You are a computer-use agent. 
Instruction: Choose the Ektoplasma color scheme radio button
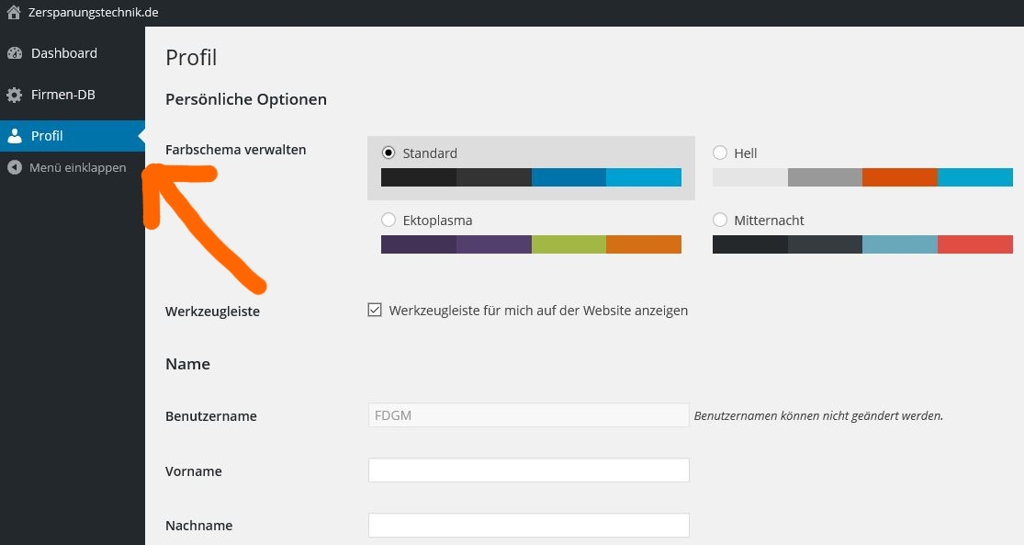tap(389, 220)
